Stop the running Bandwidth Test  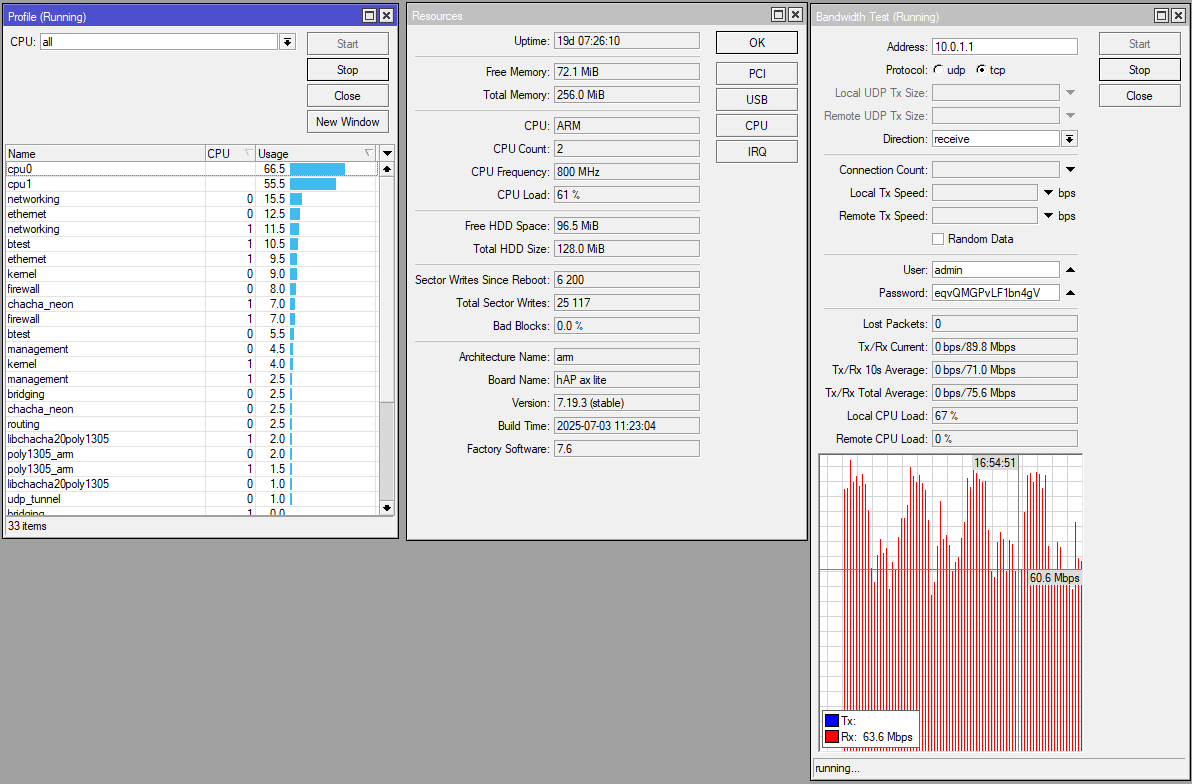1139,70
